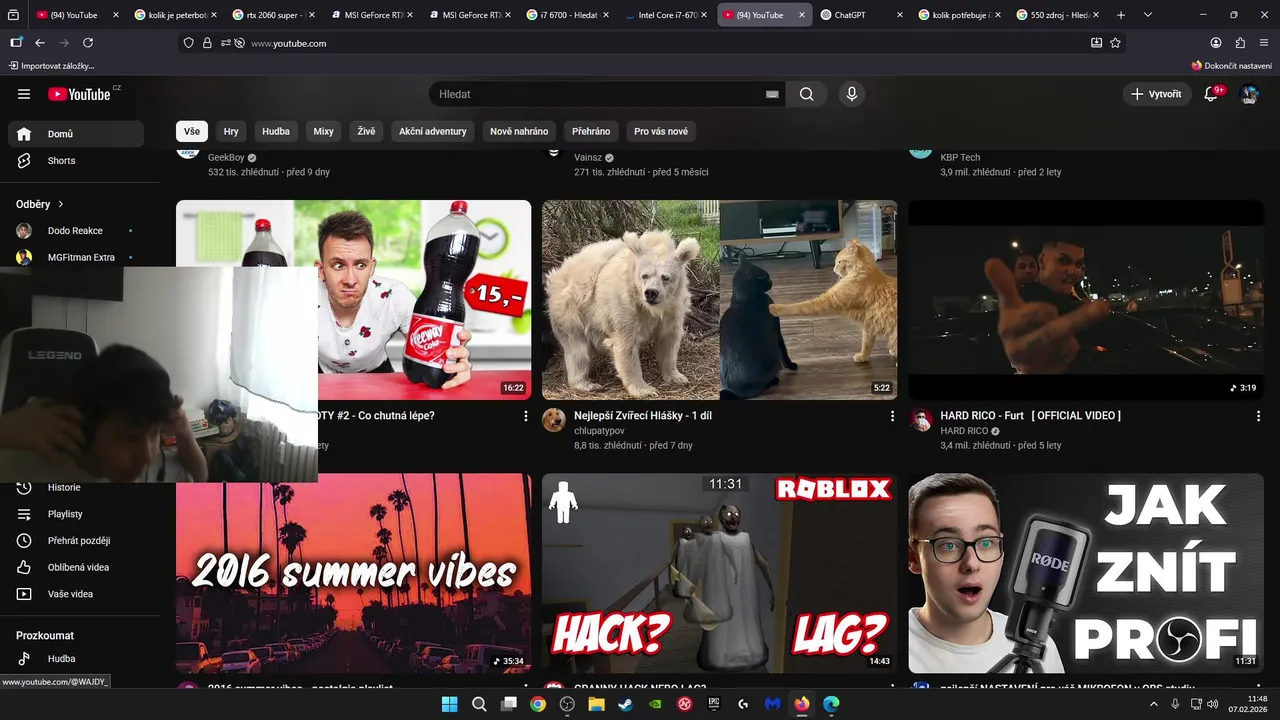Switch to Intel Core i7-670 tab
Image resolution: width=1280 pixels, height=720 pixels.
point(664,15)
